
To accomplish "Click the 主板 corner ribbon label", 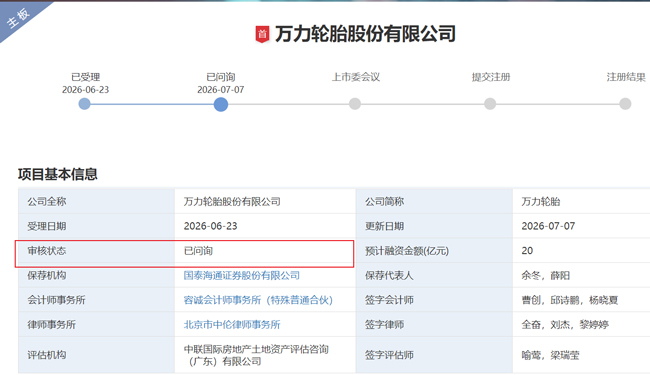I will (x=19, y=17).
